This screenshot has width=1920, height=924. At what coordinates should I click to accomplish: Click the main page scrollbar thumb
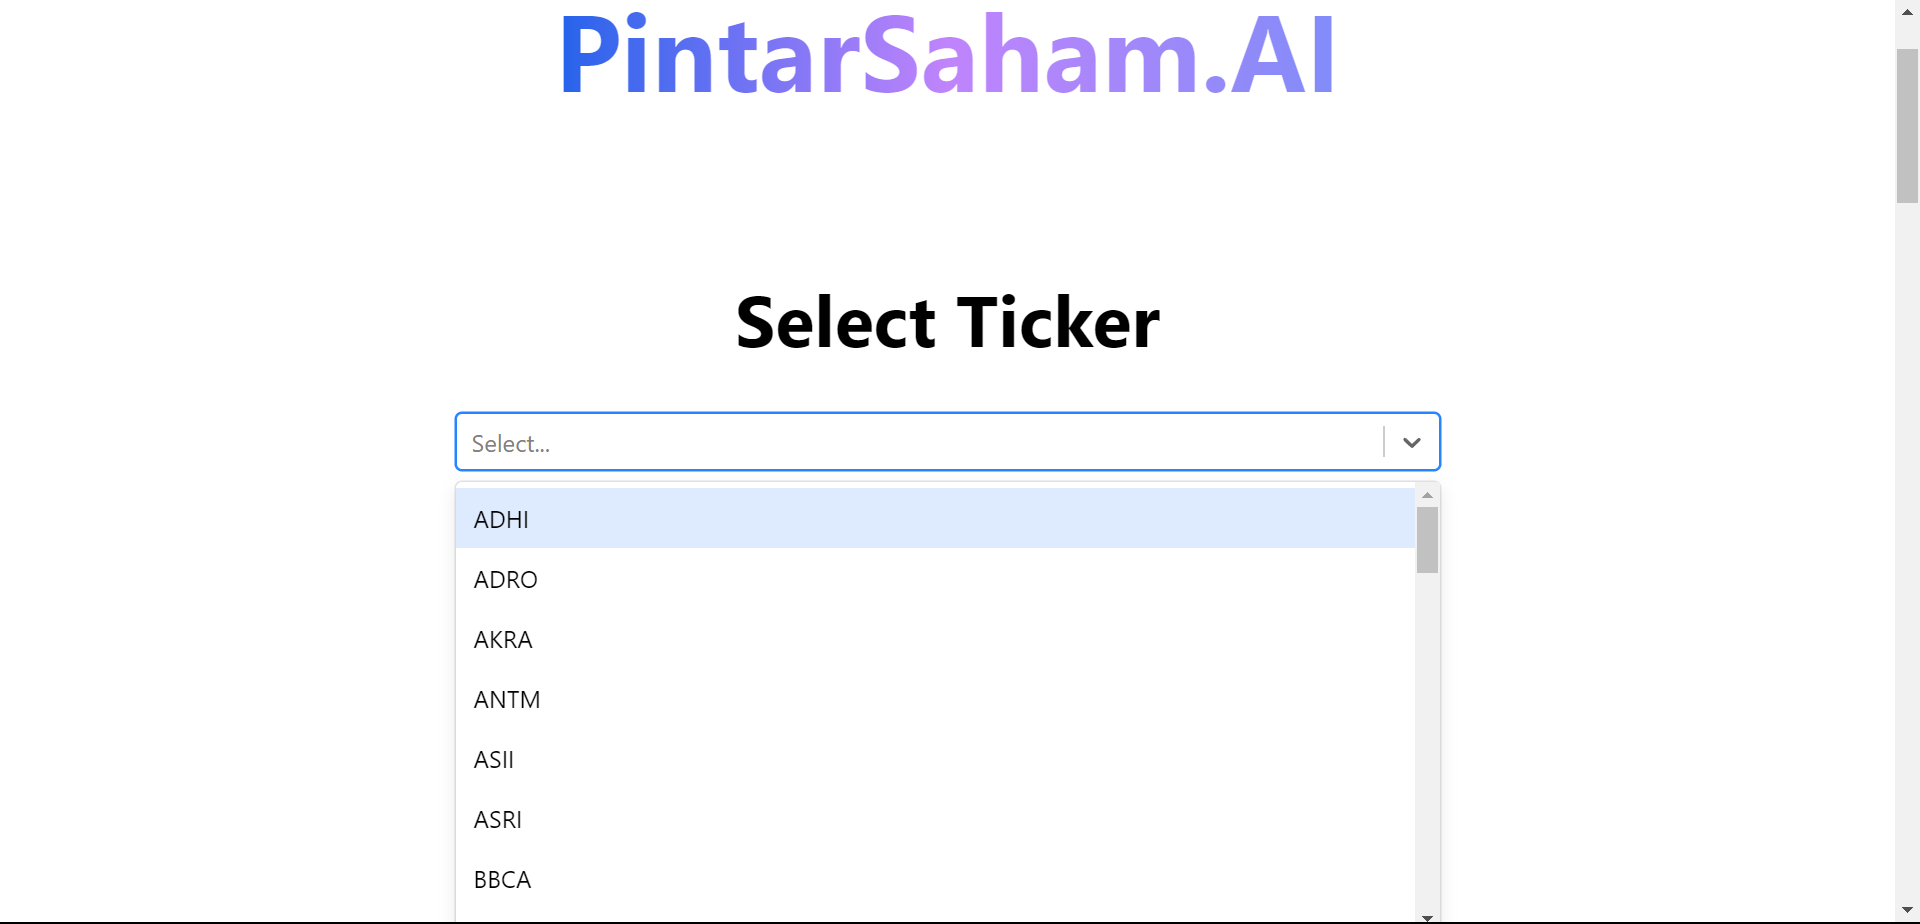point(1907,125)
